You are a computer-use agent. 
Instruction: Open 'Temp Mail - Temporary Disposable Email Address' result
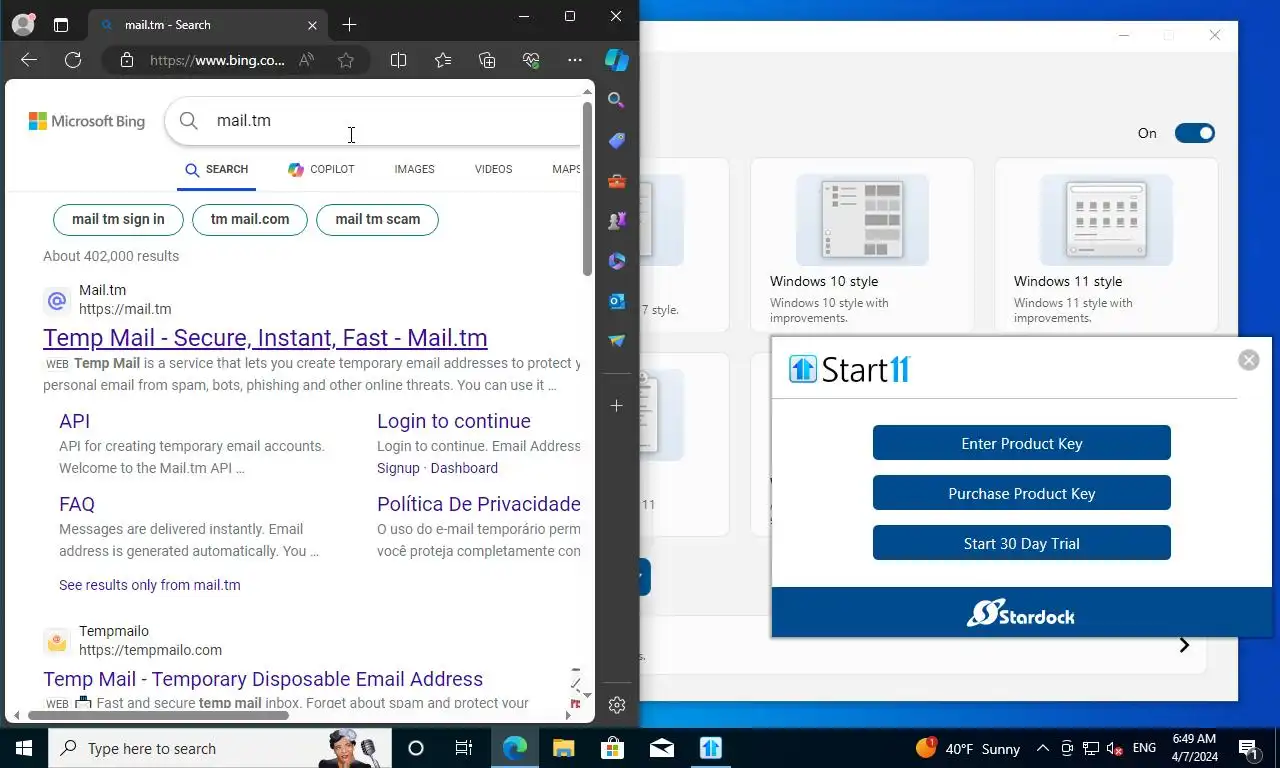pyautogui.click(x=263, y=679)
